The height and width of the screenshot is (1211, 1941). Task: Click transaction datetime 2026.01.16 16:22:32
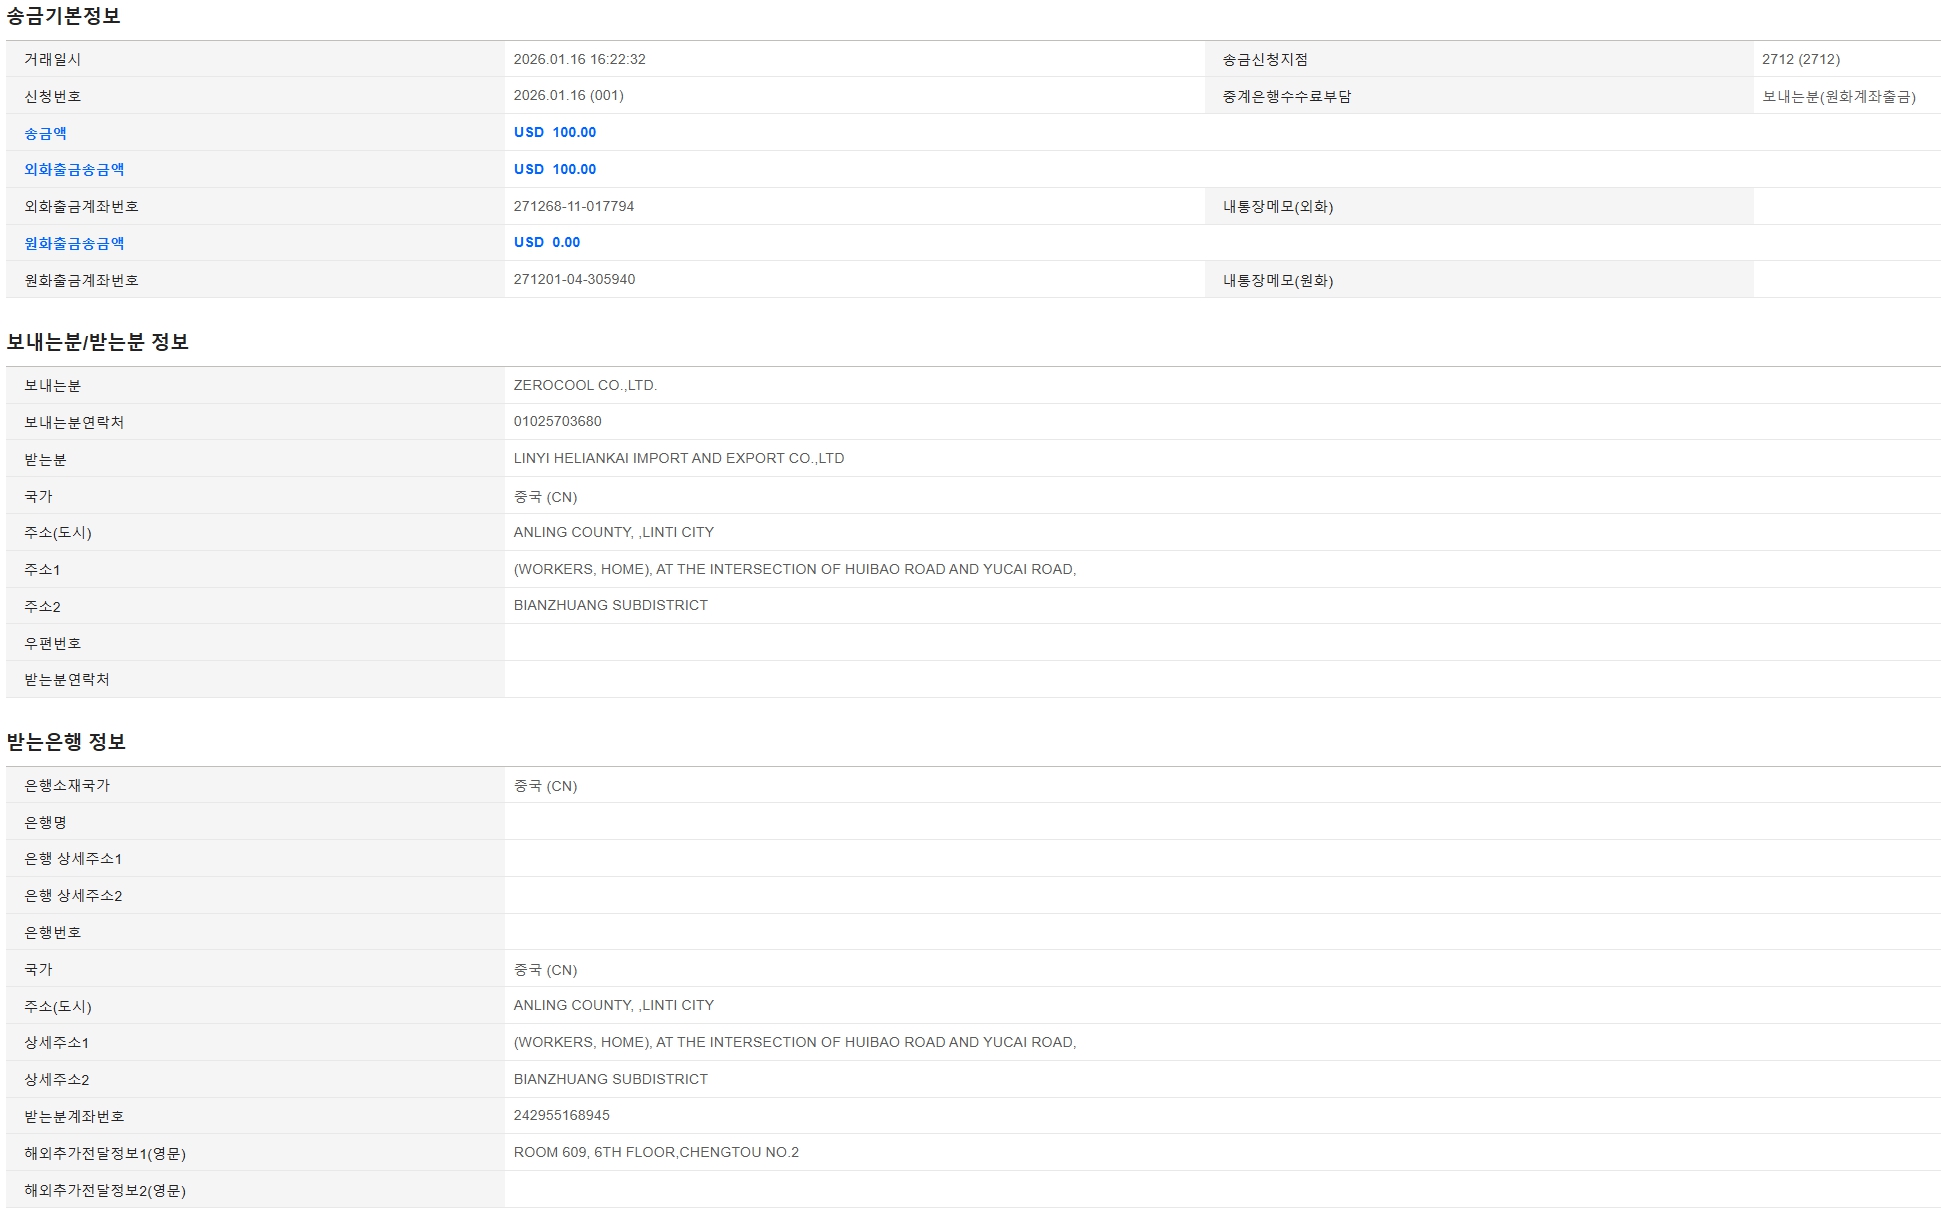point(579,59)
